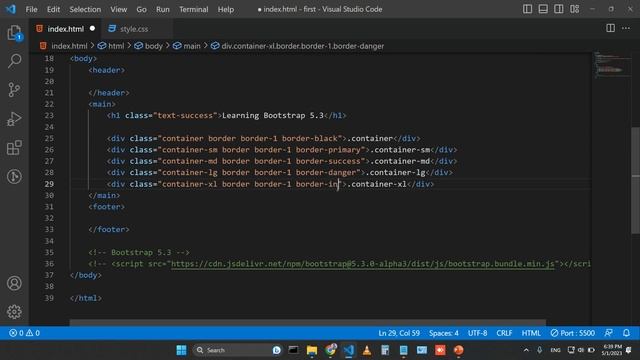
Task: Click the VS Code logo icon
Action: [10, 9]
